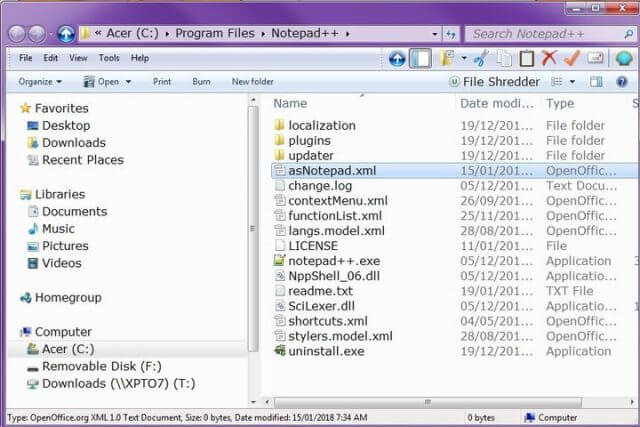Select Desktop under Favorites
Image resolution: width=640 pixels, height=427 pixels.
coord(58,126)
